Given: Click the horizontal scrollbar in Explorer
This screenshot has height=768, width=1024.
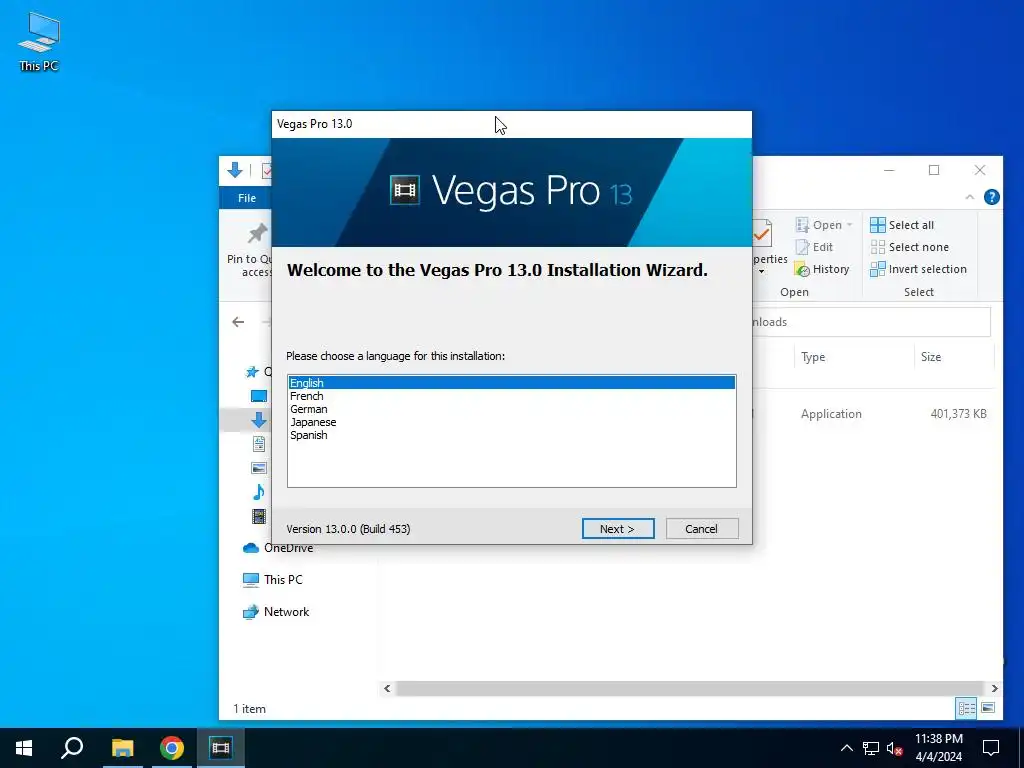Looking at the screenshot, I should tap(690, 688).
